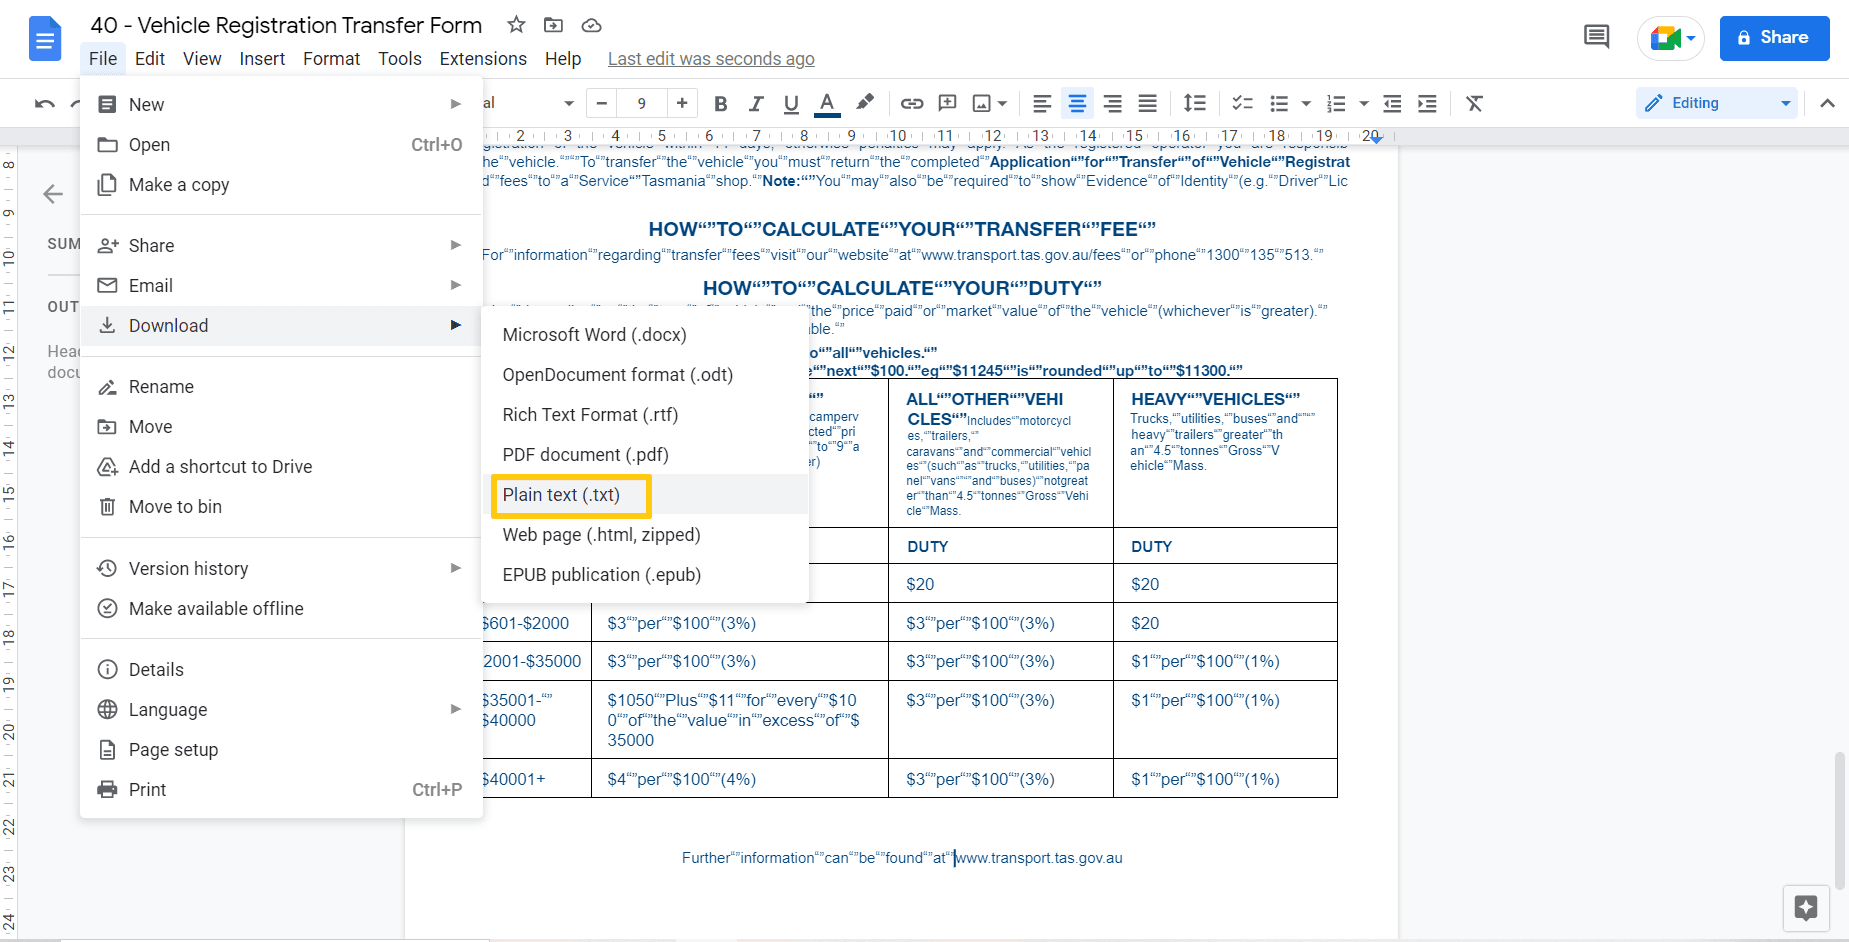1849x942 pixels.
Task: Toggle Bold formatting
Action: (720, 103)
